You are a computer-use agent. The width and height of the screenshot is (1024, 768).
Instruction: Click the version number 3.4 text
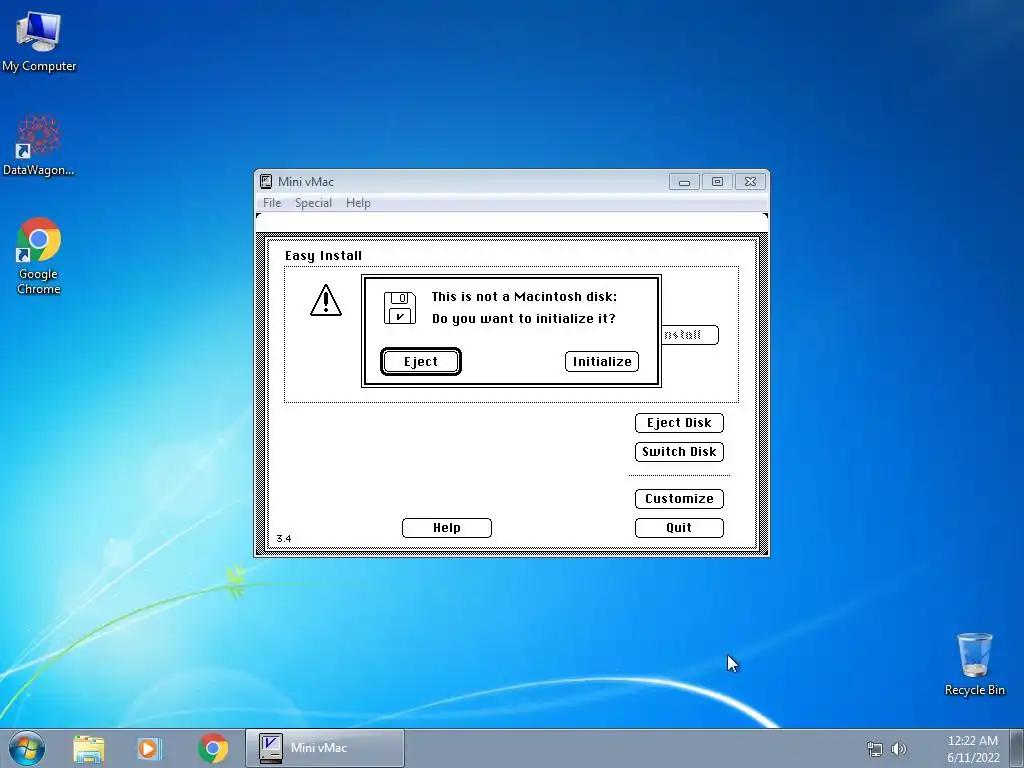(284, 539)
